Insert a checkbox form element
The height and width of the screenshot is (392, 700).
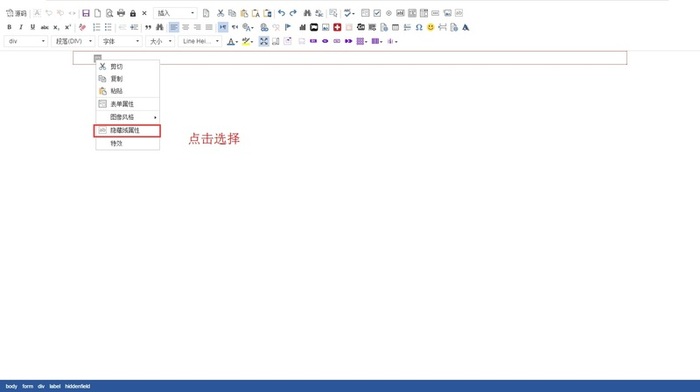point(377,13)
